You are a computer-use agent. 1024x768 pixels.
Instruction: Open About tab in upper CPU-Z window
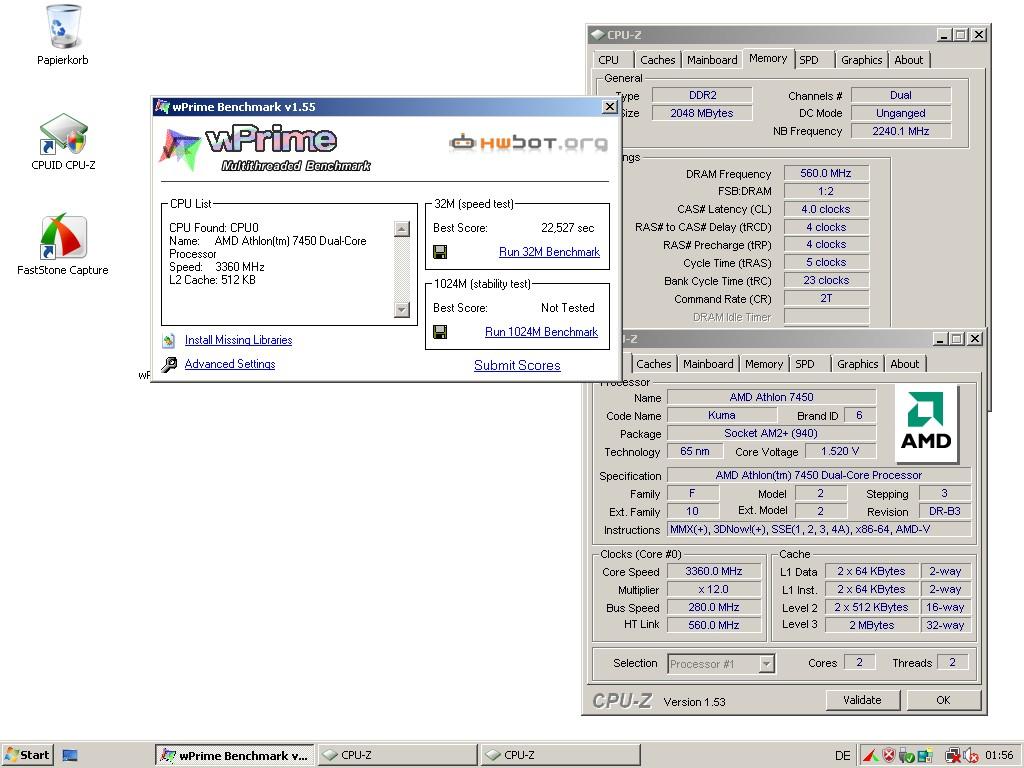(908, 60)
